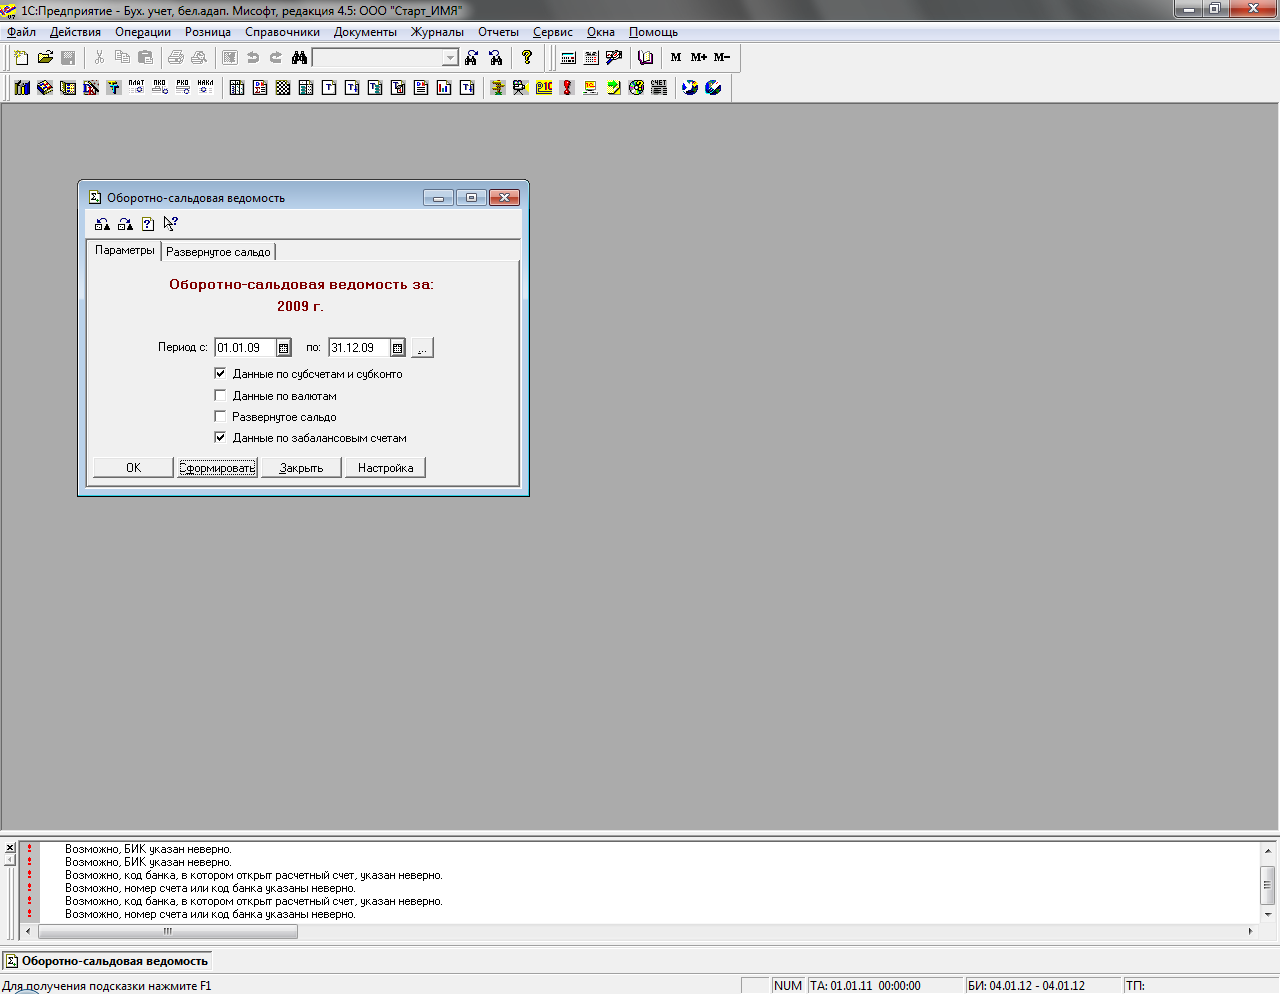
Task: Click the ТА: 01.01.11 status bar entry
Action: (883, 986)
